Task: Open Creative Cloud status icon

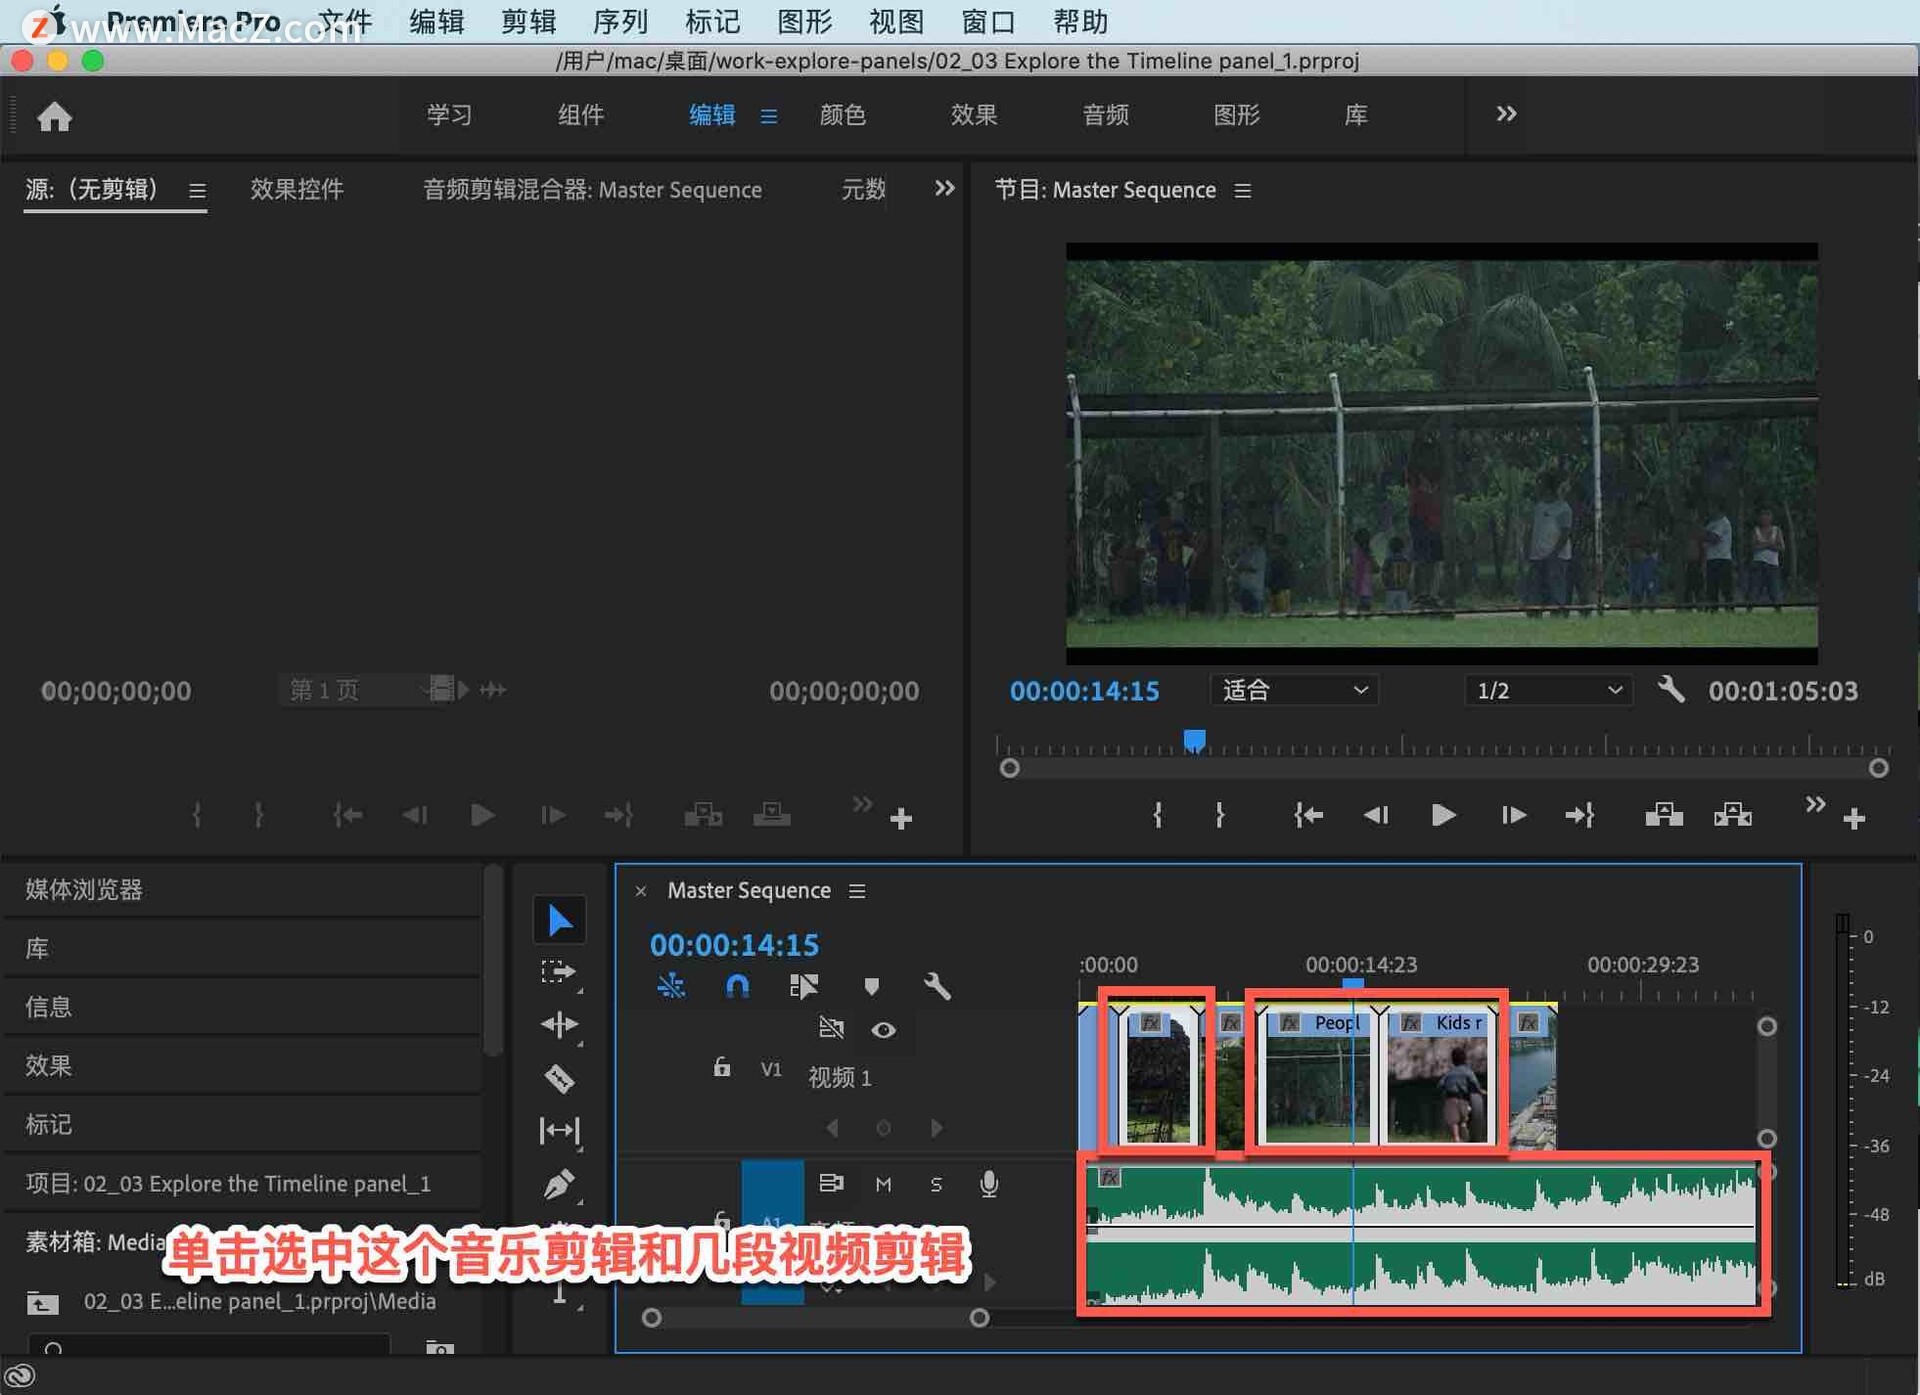Action: click(21, 1376)
